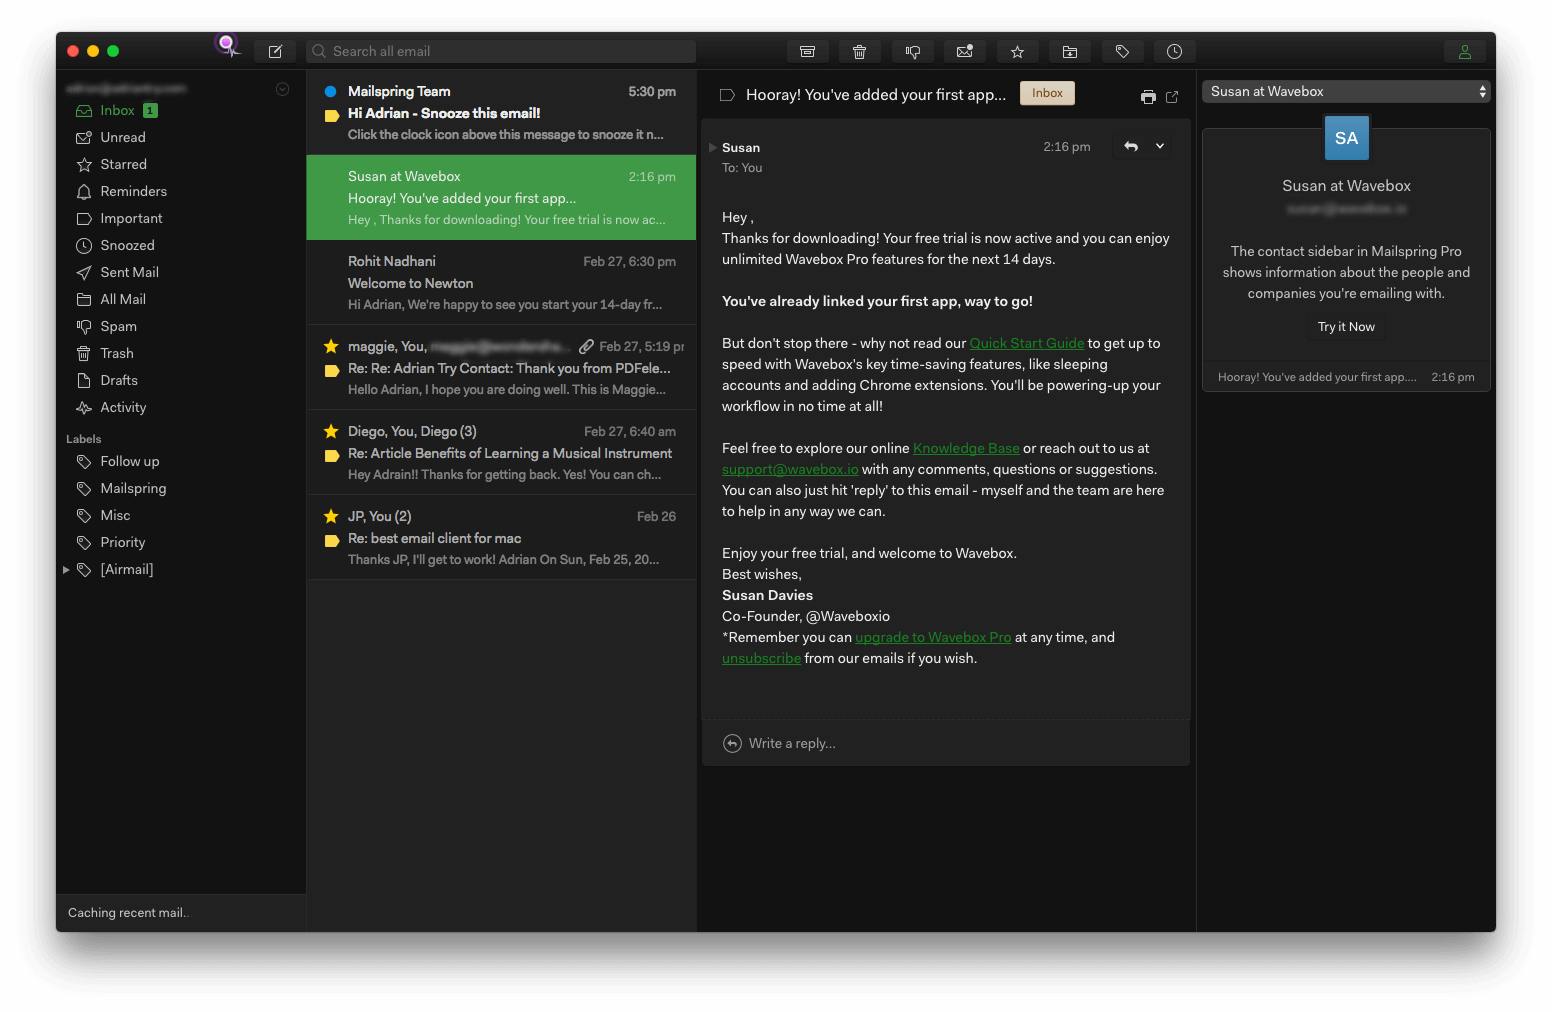The height and width of the screenshot is (1012, 1552).
Task: Open message actions chevron next to reply
Action: coord(1160,146)
